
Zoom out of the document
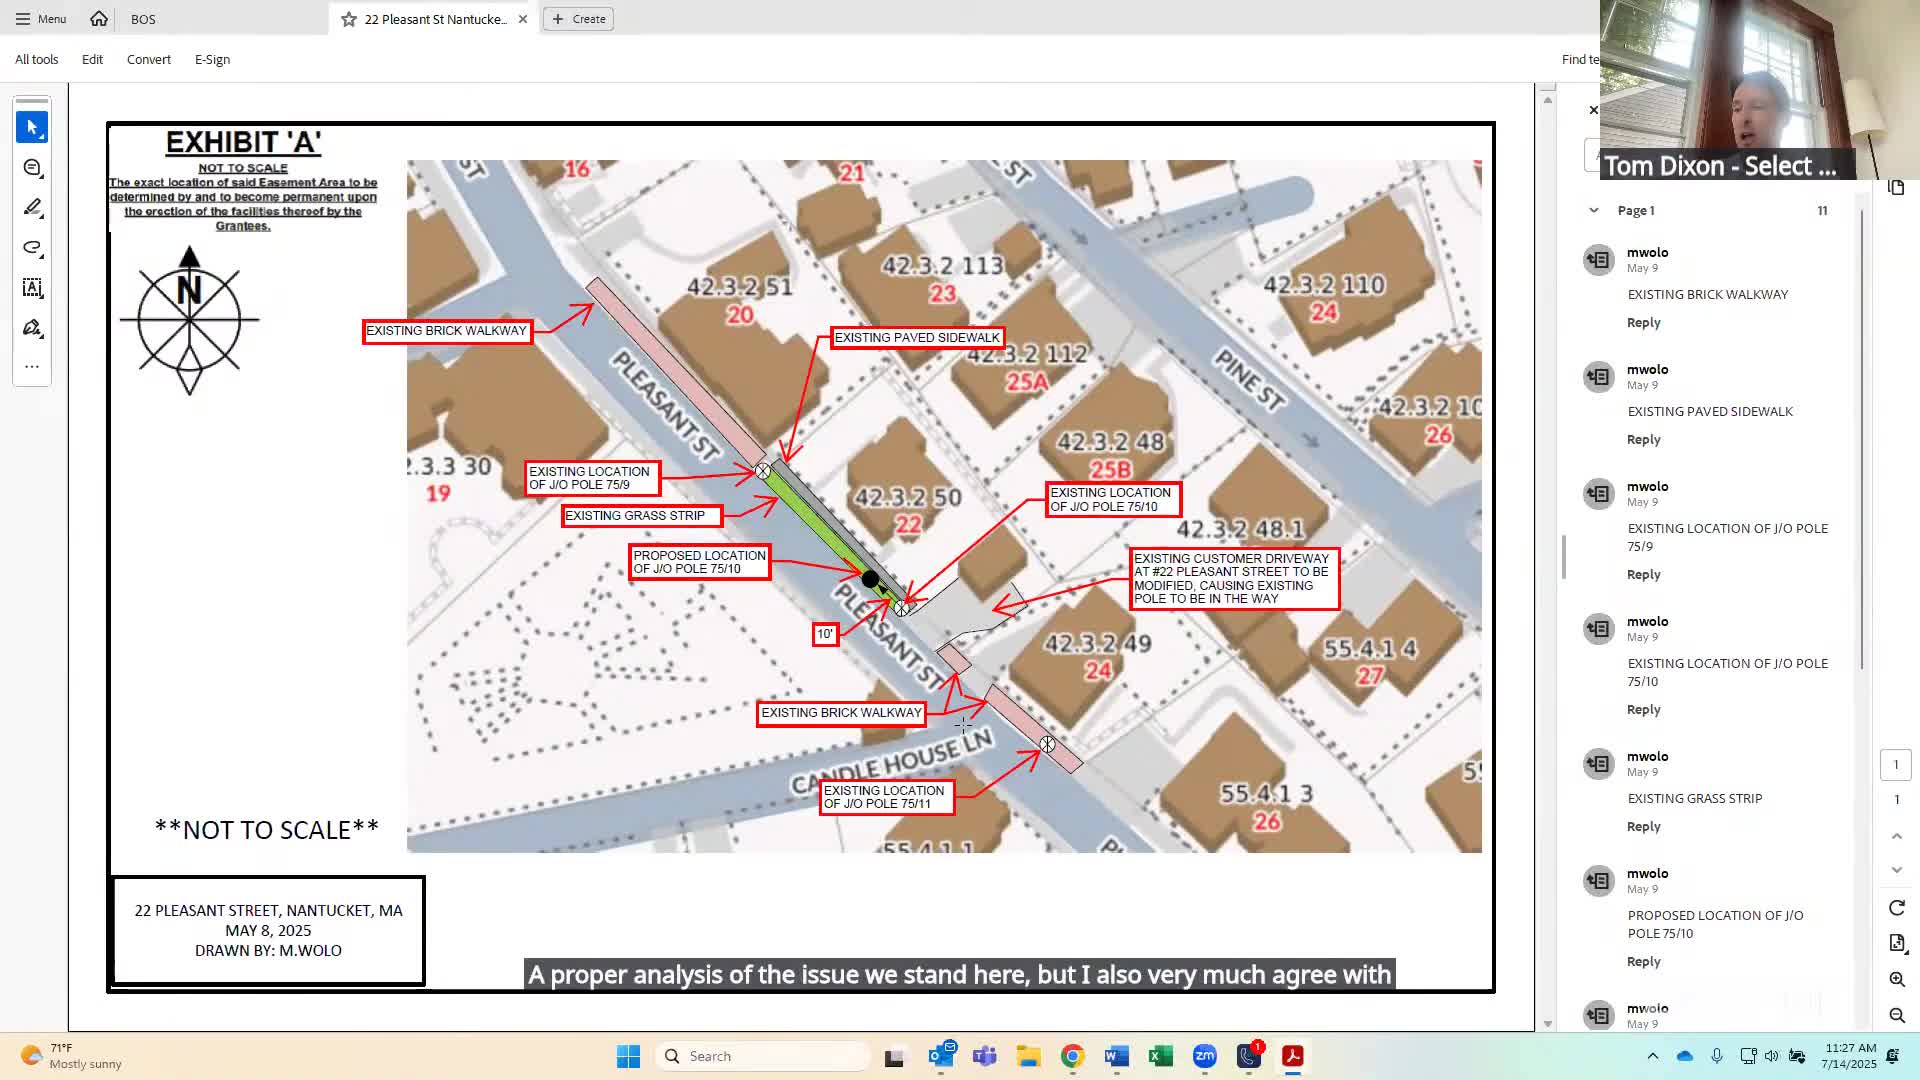(1896, 1015)
